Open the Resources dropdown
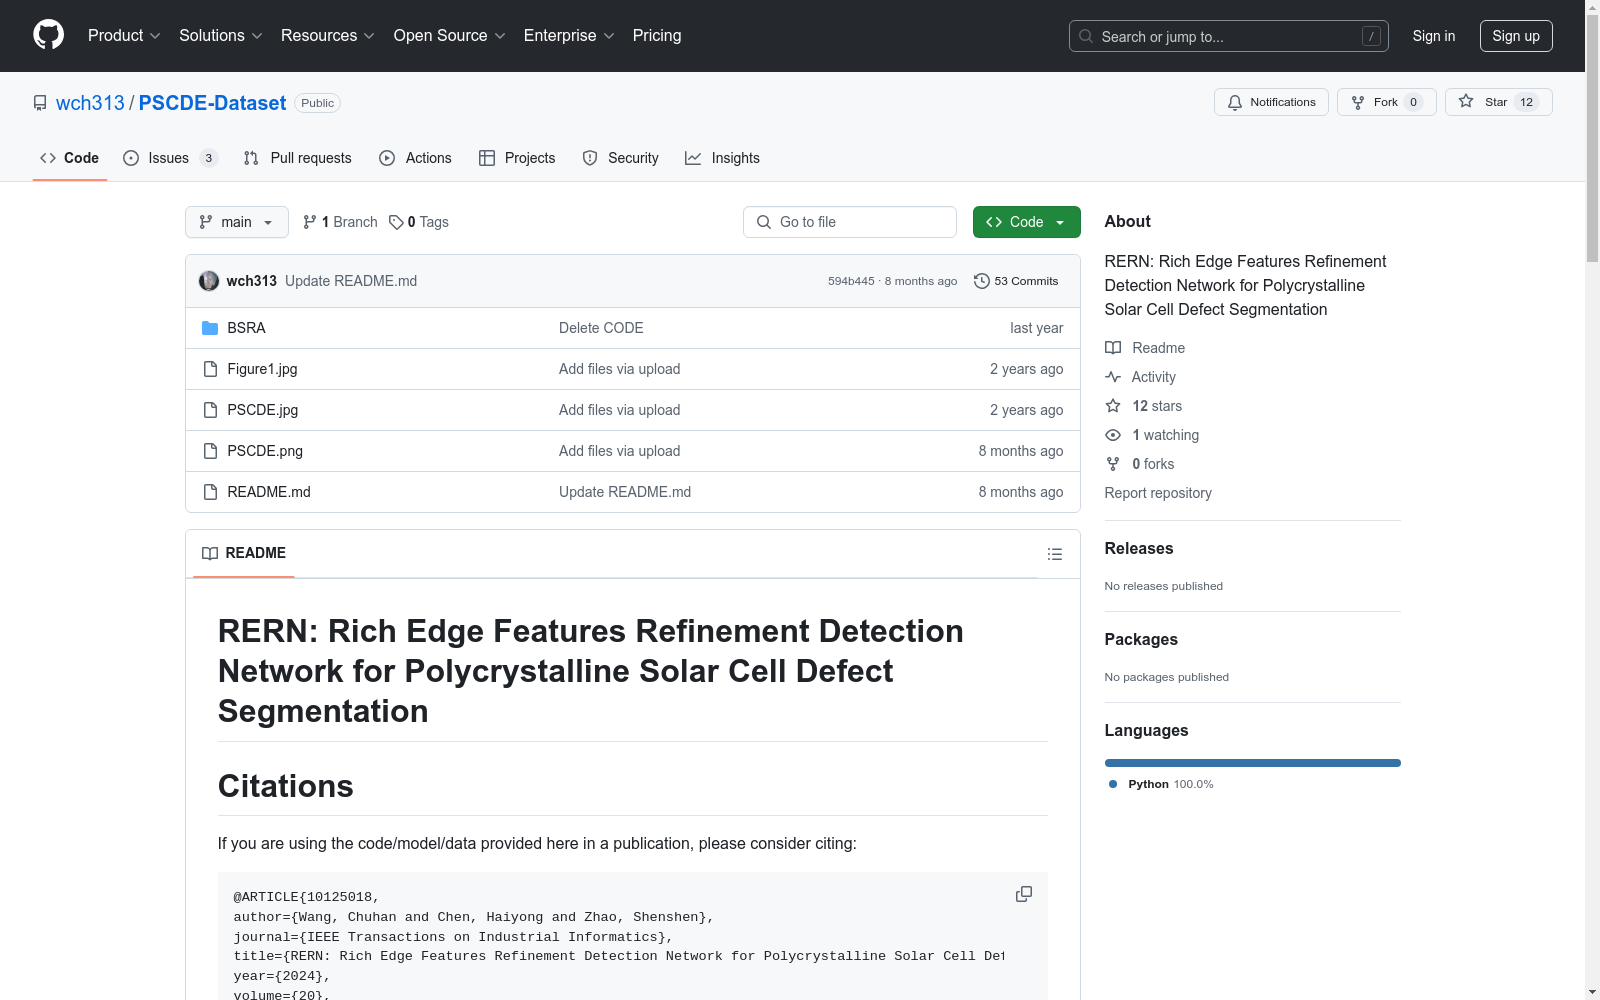Image resolution: width=1600 pixels, height=1000 pixels. pyautogui.click(x=328, y=36)
